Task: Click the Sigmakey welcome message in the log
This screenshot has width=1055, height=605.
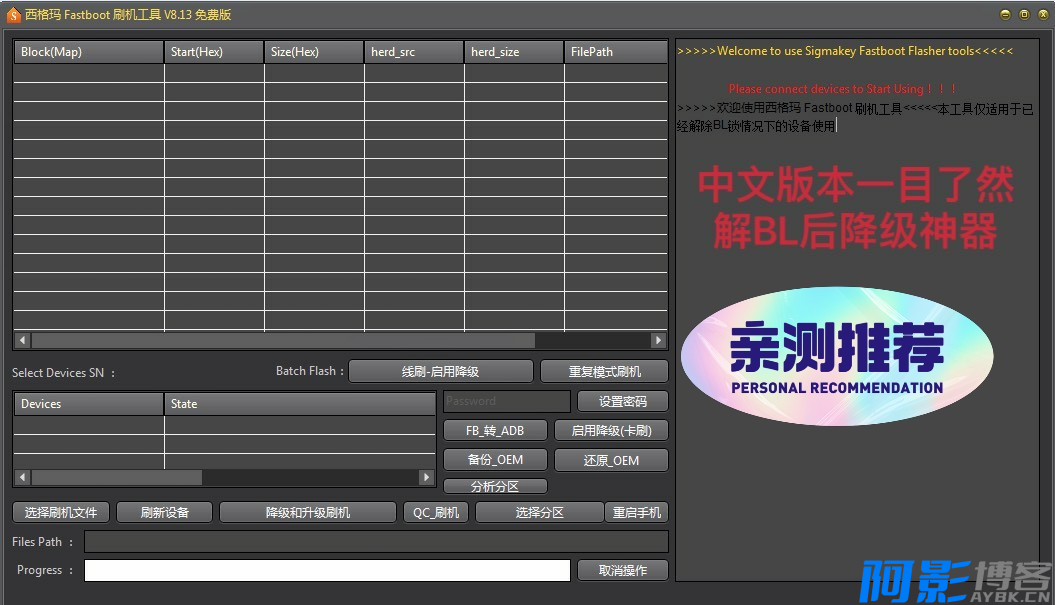Action: pos(845,51)
